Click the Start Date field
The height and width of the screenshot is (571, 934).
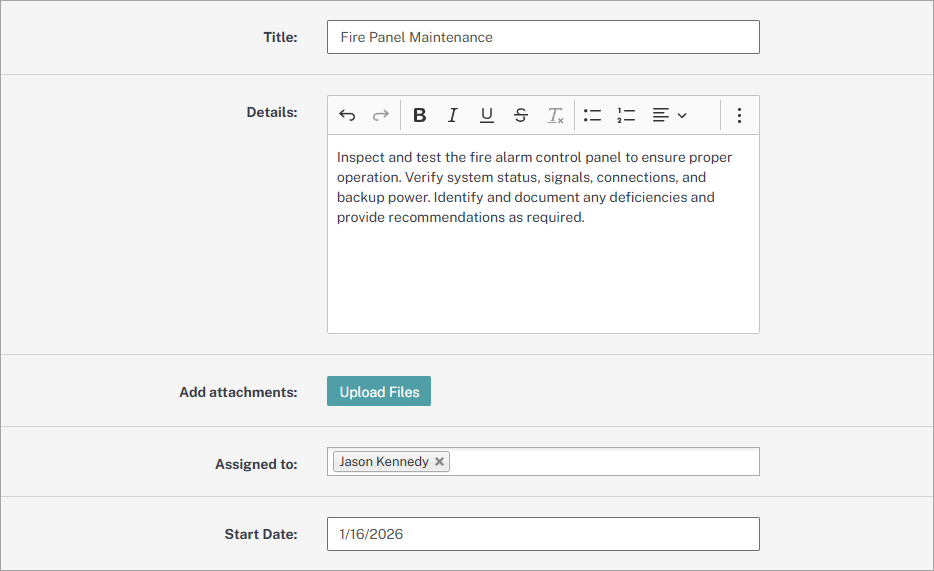point(543,534)
